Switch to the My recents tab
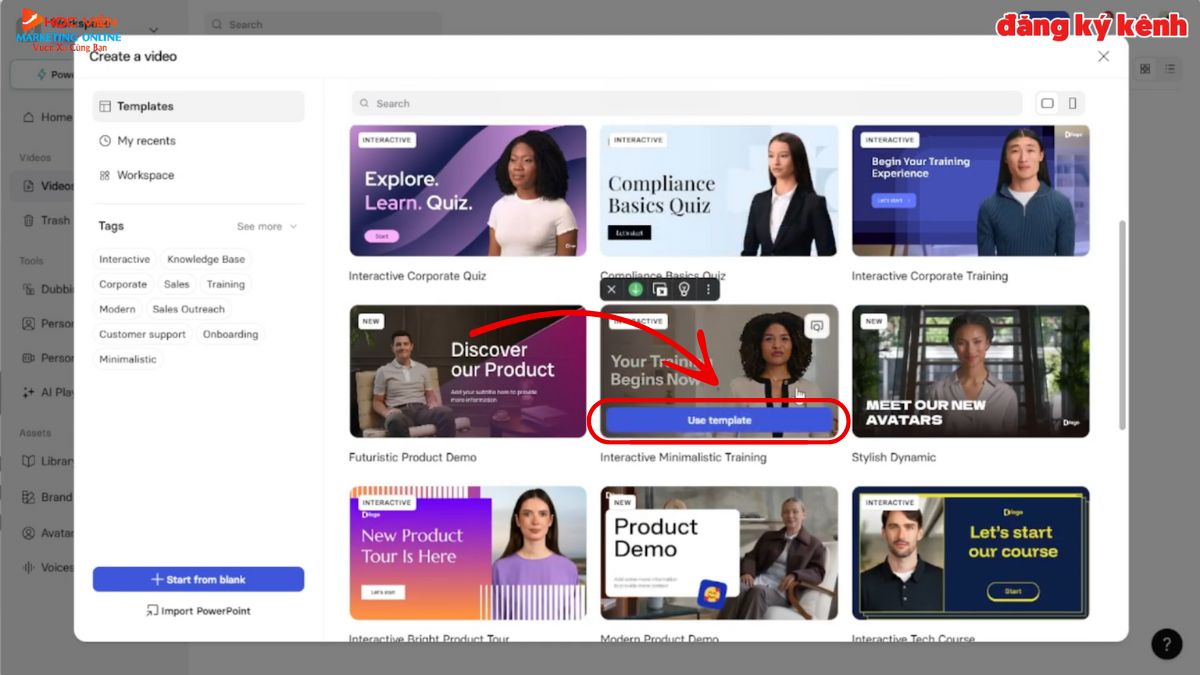The width and height of the screenshot is (1200, 675). click(143, 141)
